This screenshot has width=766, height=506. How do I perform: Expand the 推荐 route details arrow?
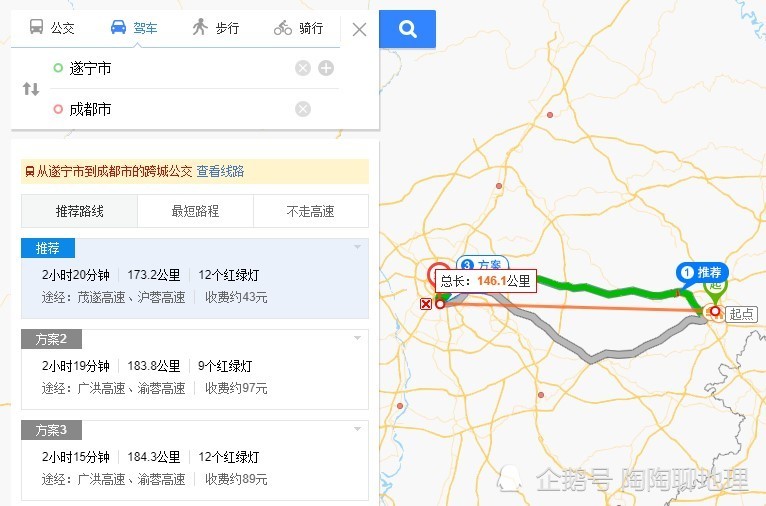(x=358, y=247)
